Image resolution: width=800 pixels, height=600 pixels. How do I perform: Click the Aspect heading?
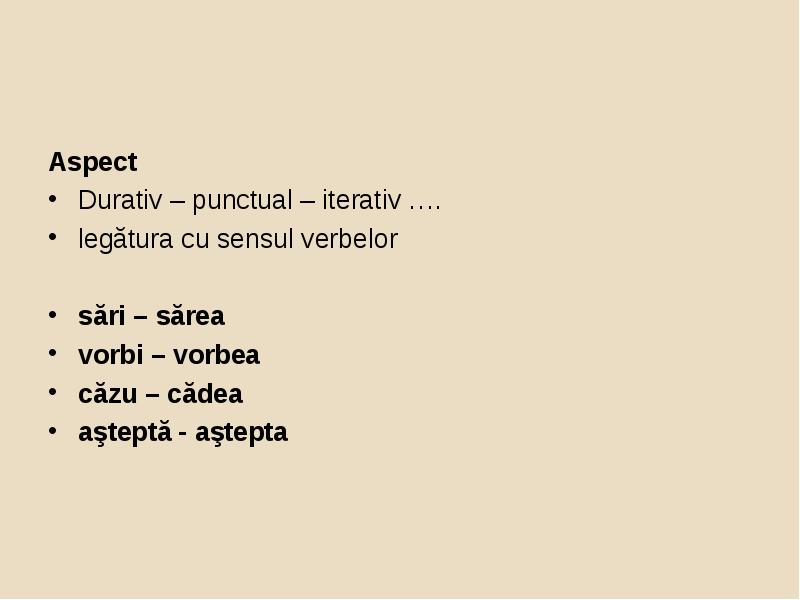point(93,163)
